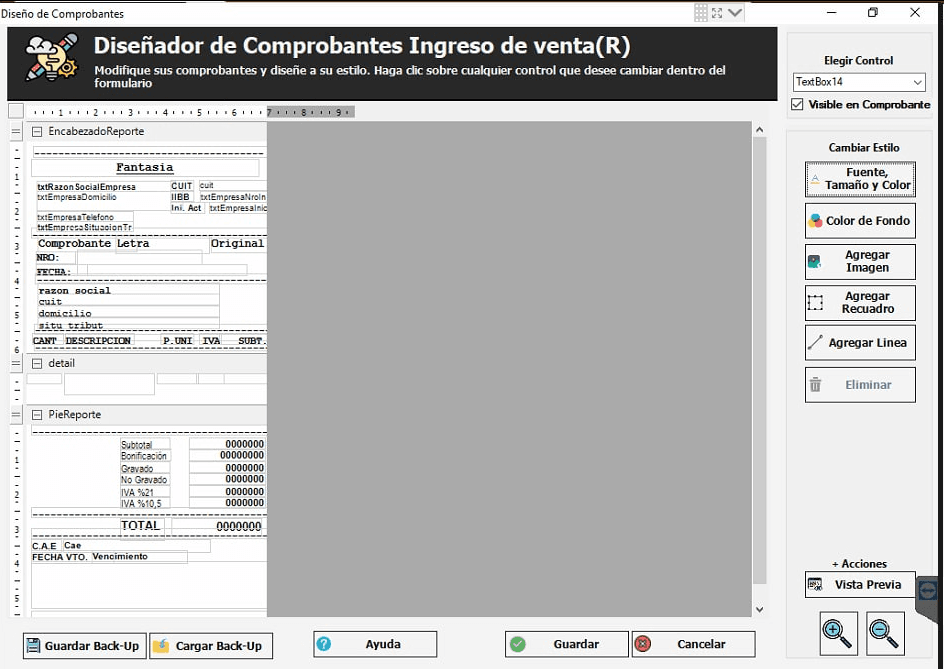Collapse the PieReporte section

(x=37, y=414)
